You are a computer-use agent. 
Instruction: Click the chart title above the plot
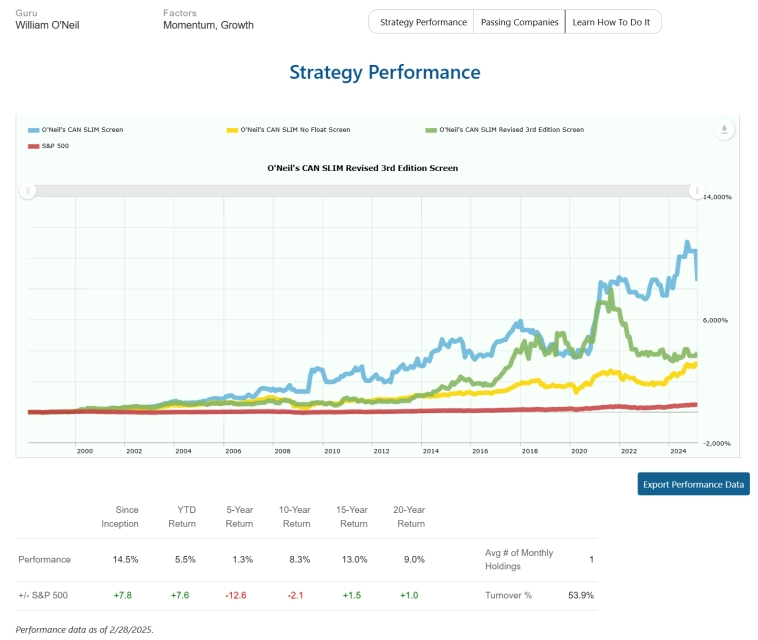click(x=362, y=168)
